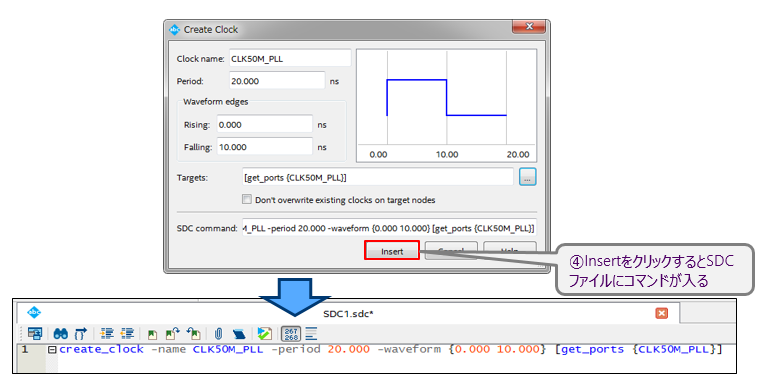Viewport: 768px width, 382px height.
Task: Click the Insert button
Action: click(x=392, y=250)
